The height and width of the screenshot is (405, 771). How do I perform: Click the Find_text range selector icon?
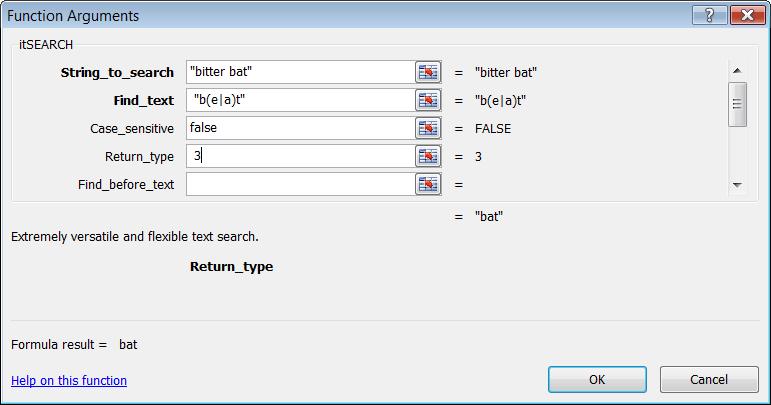tap(428, 100)
